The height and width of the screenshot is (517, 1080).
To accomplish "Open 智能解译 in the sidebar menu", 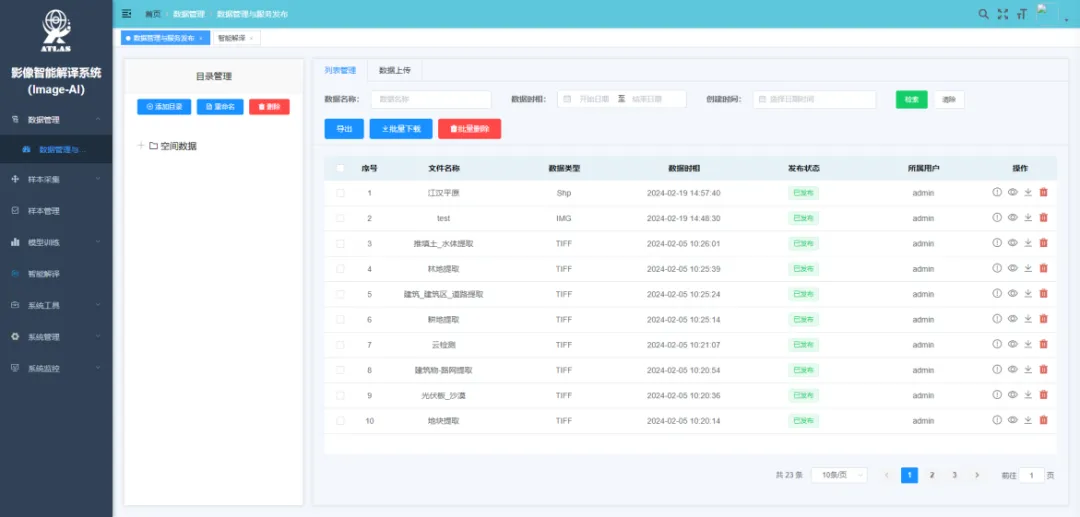I will pyautogui.click(x=44, y=274).
